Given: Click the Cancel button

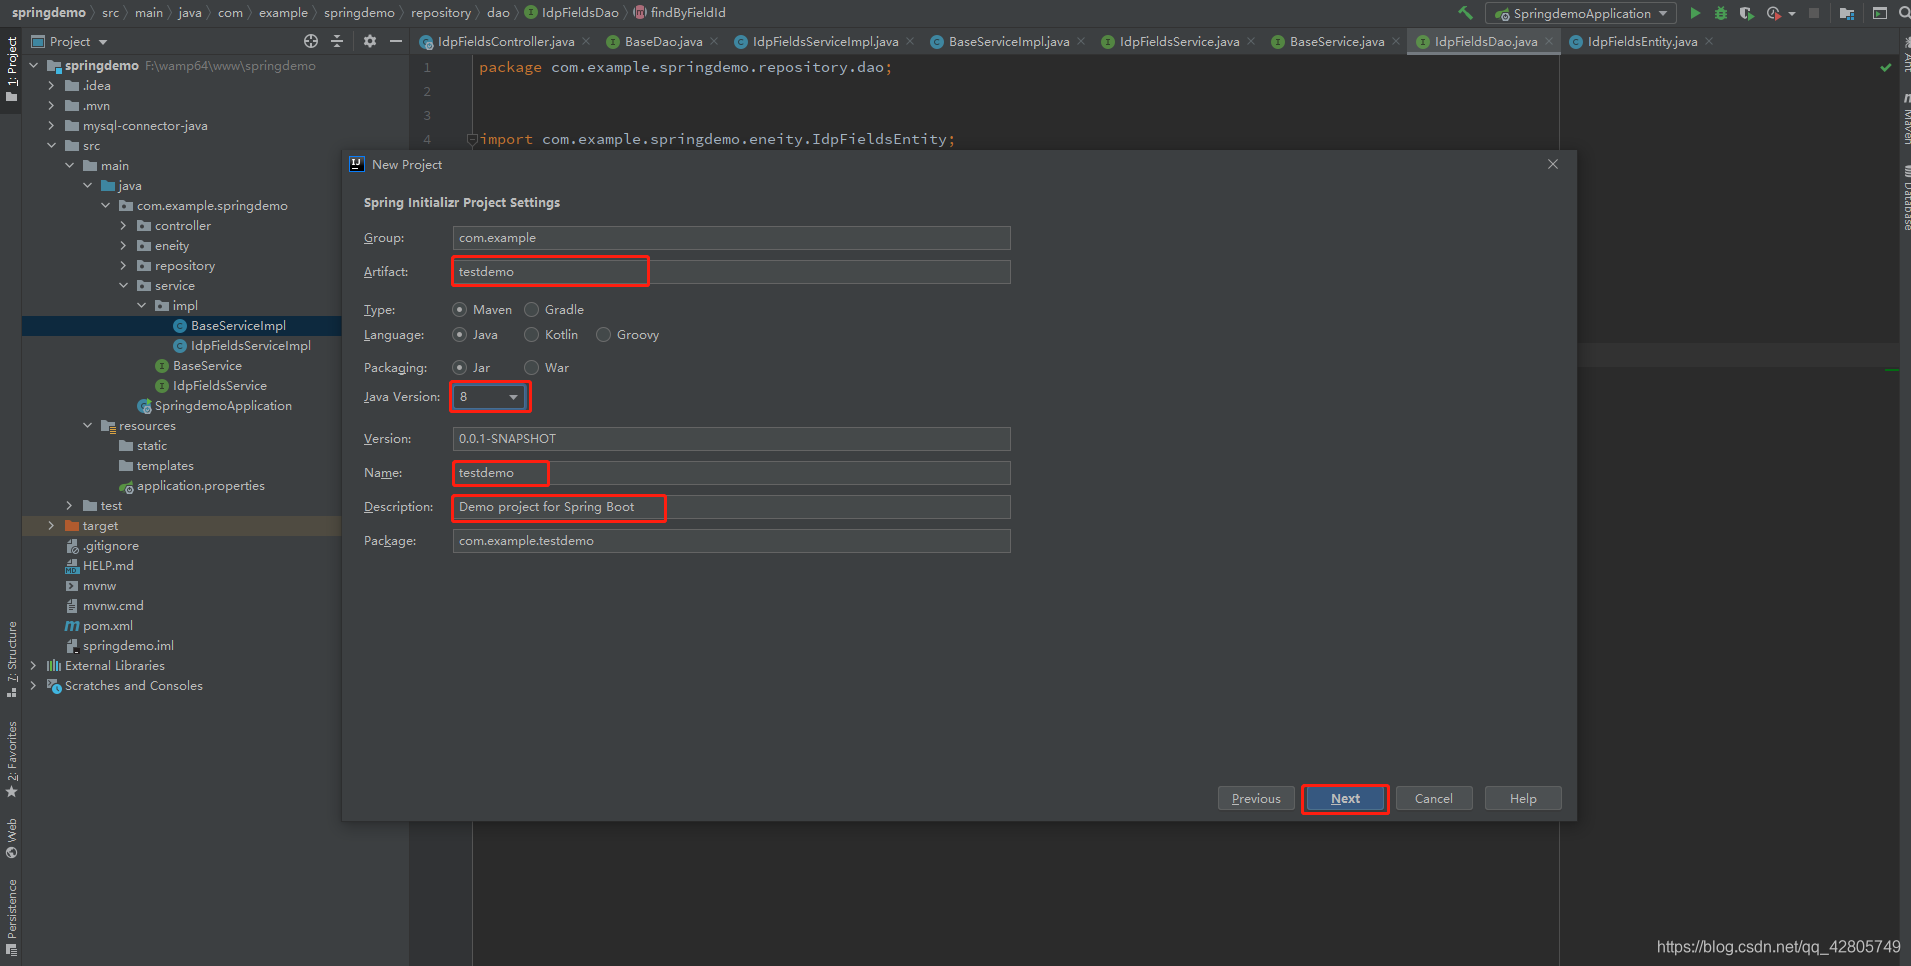Looking at the screenshot, I should [x=1434, y=798].
